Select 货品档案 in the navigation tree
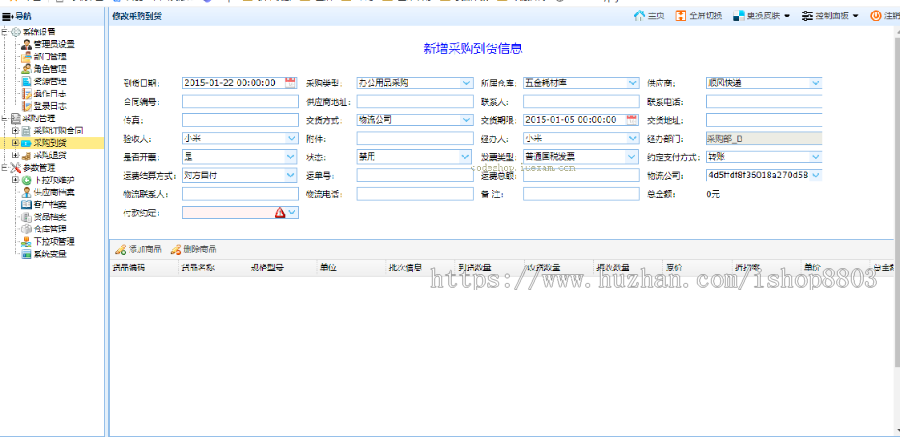 (50, 217)
